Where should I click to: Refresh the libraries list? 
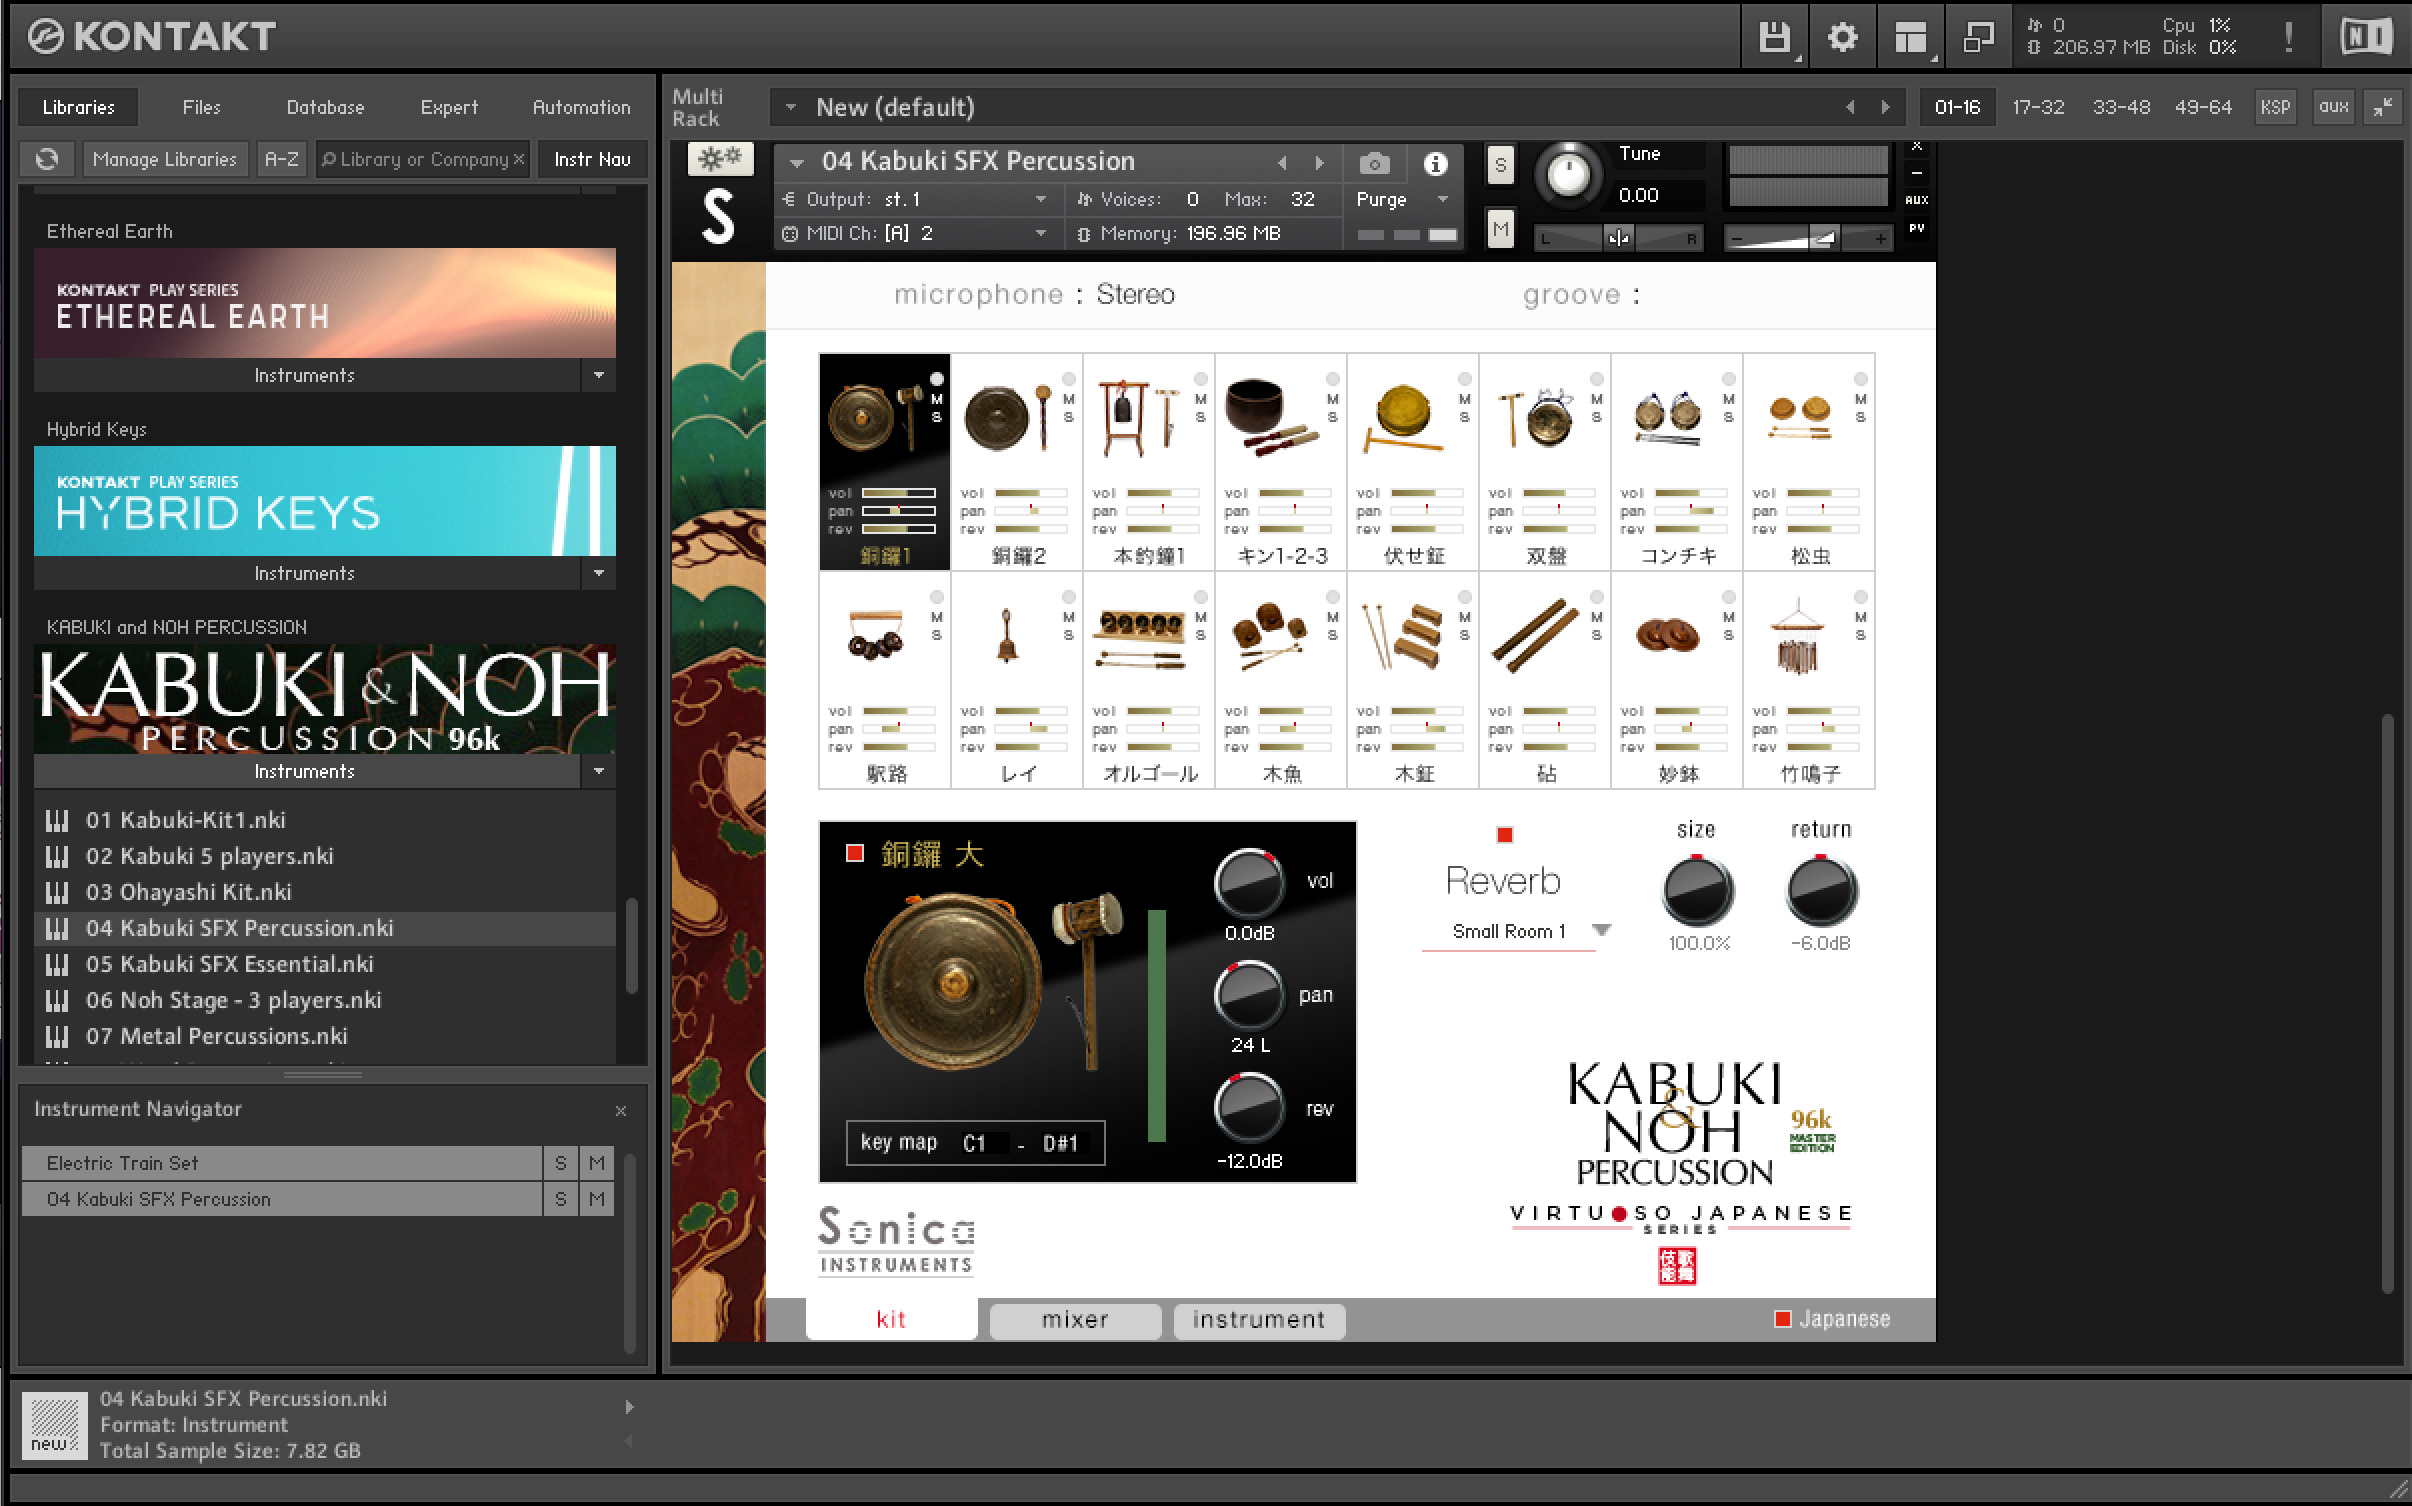47,159
